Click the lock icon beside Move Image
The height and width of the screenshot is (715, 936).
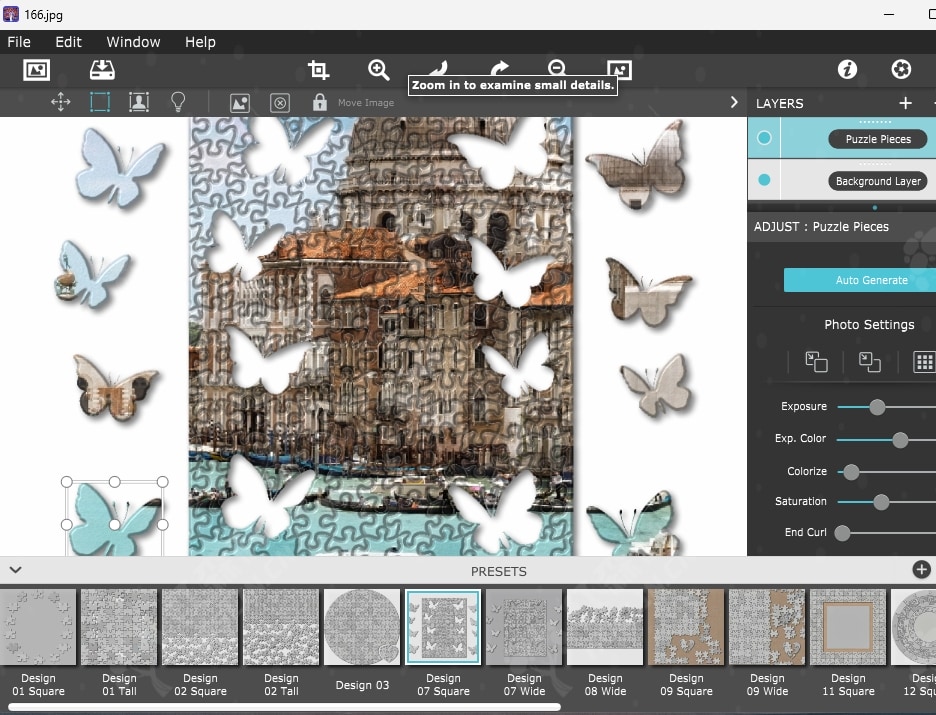pyautogui.click(x=319, y=102)
